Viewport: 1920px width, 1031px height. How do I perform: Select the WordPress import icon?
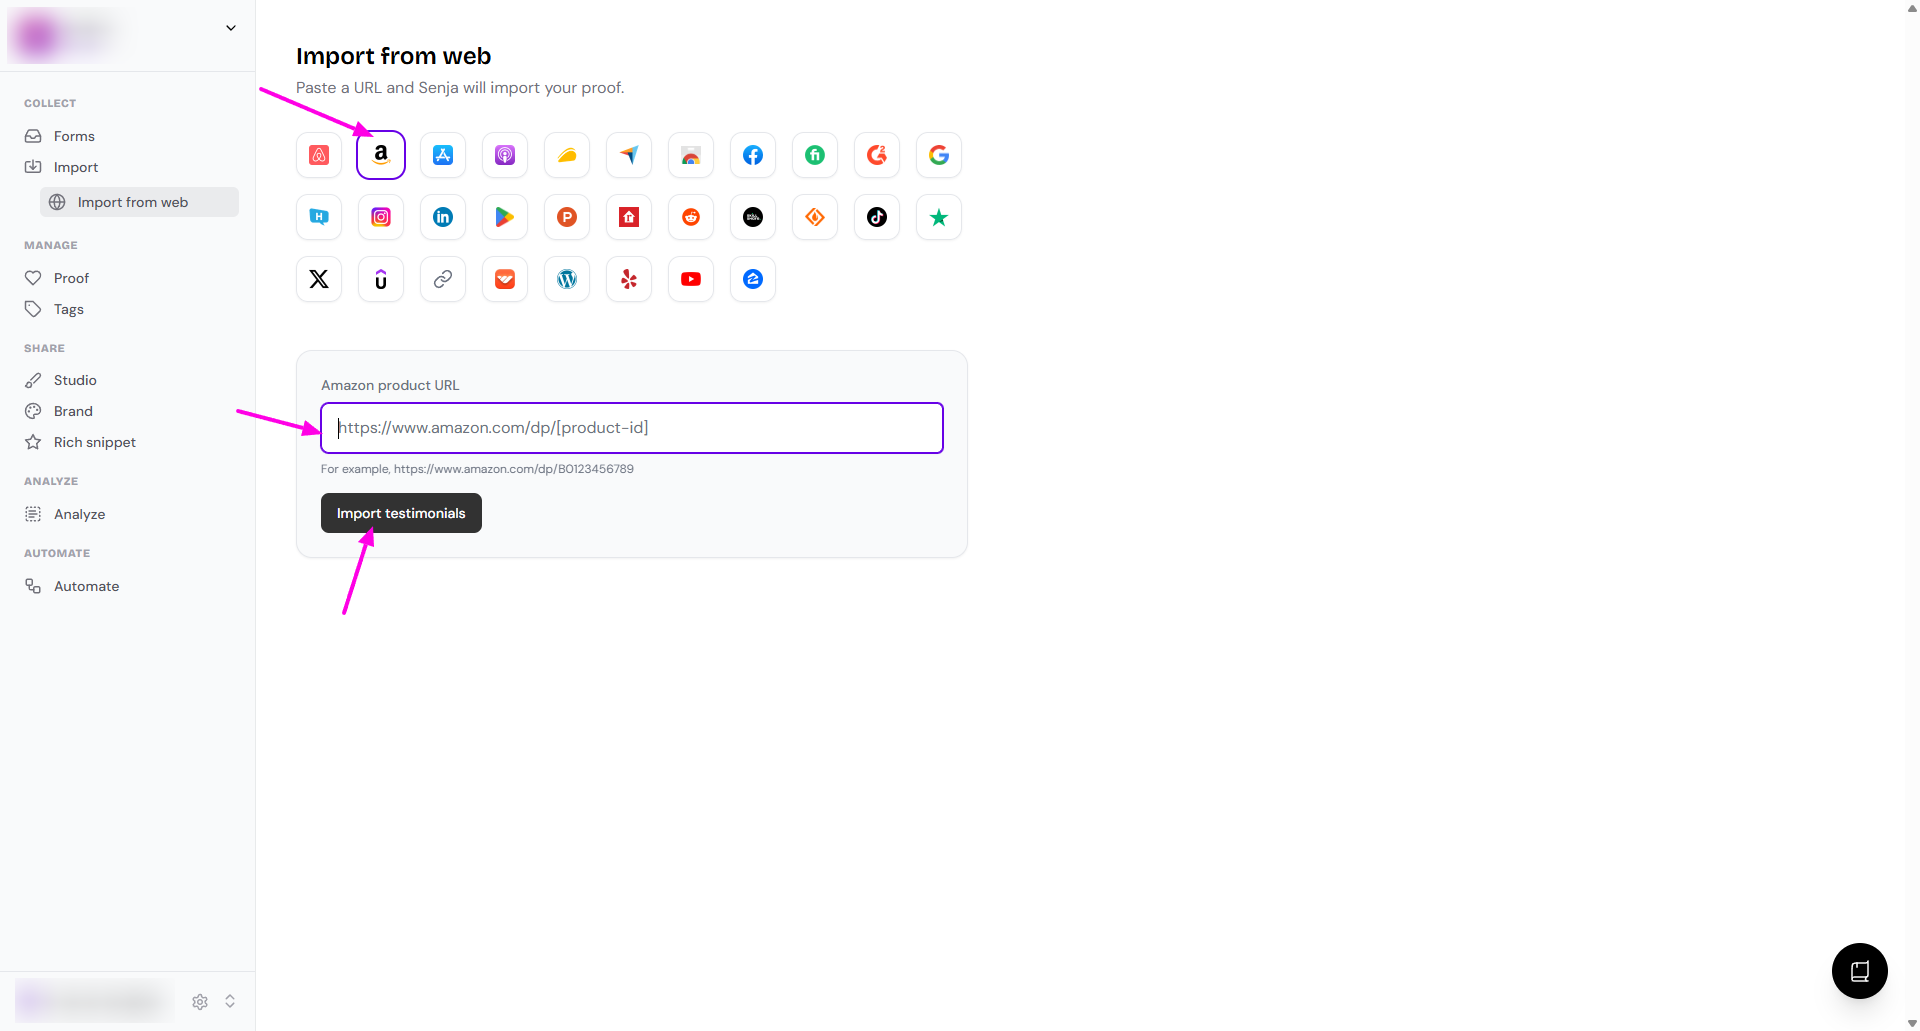567,279
